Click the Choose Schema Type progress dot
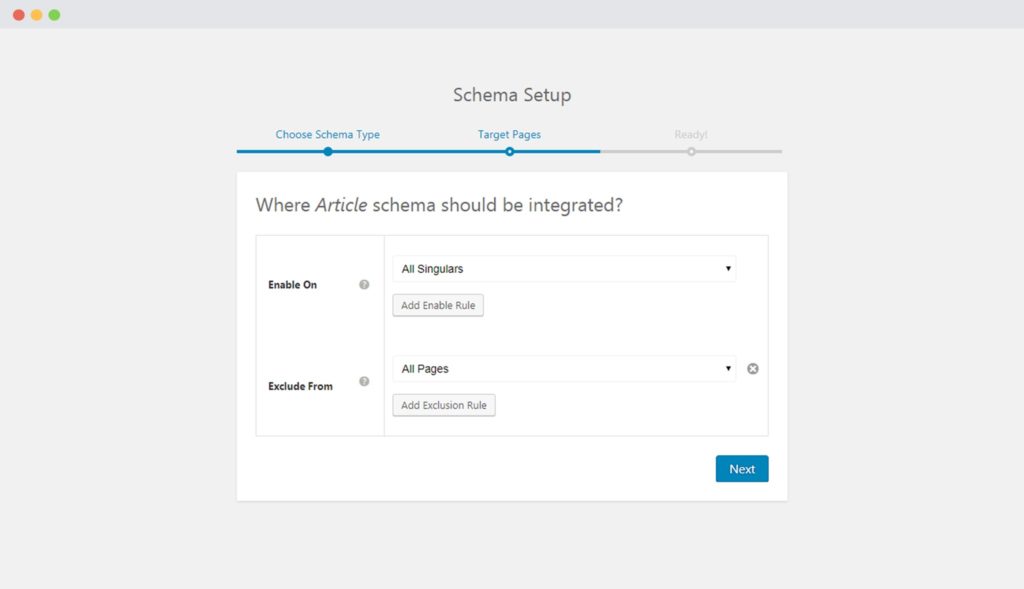1024x589 pixels. point(328,151)
